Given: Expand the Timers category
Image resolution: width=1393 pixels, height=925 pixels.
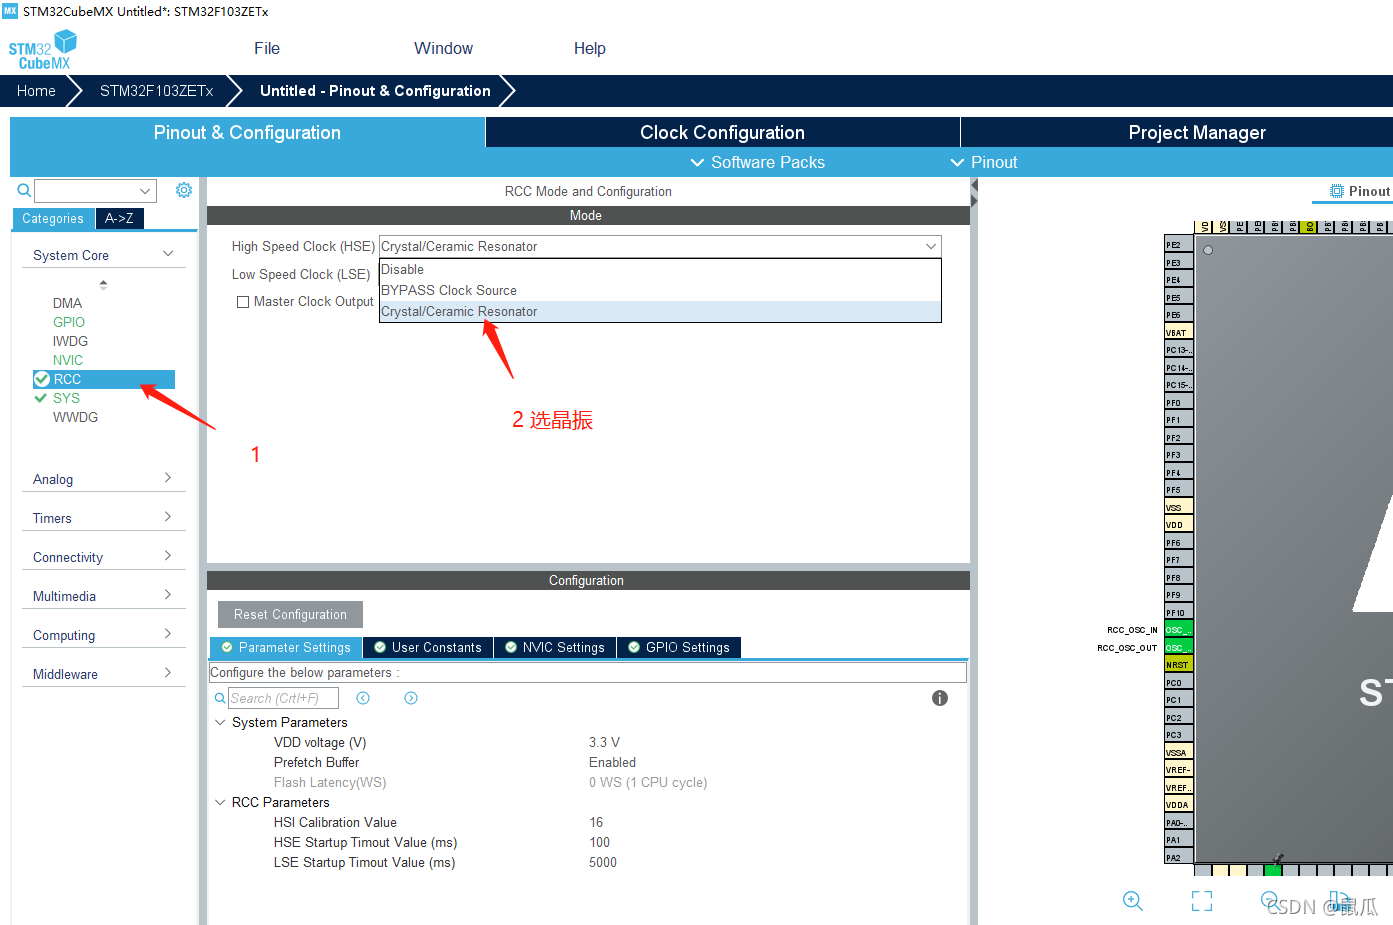Looking at the screenshot, I should click(x=168, y=517).
